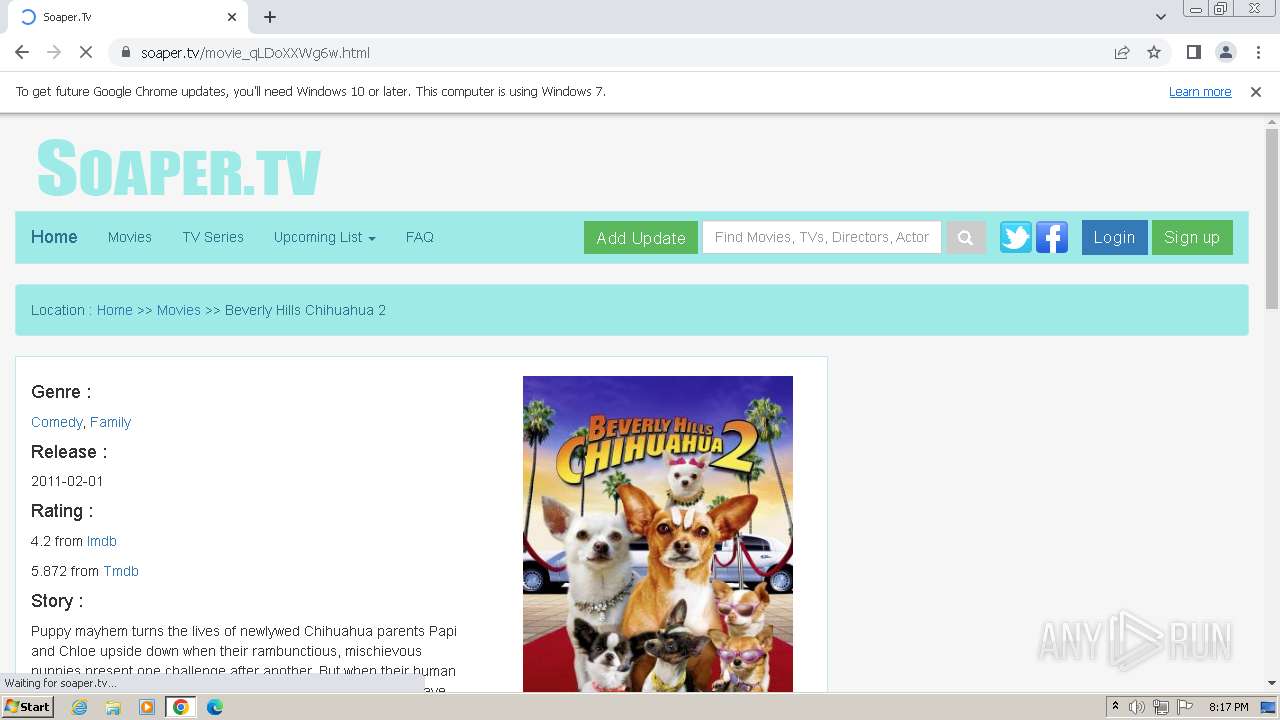Click the volume speaker tray icon
The image size is (1280, 720).
1137,707
